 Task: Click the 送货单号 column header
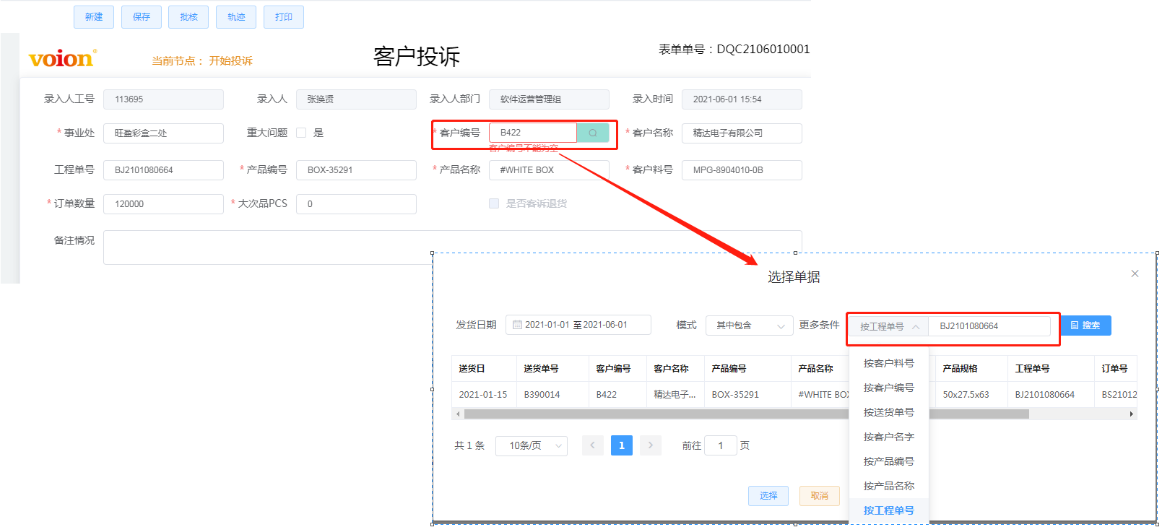click(553, 369)
